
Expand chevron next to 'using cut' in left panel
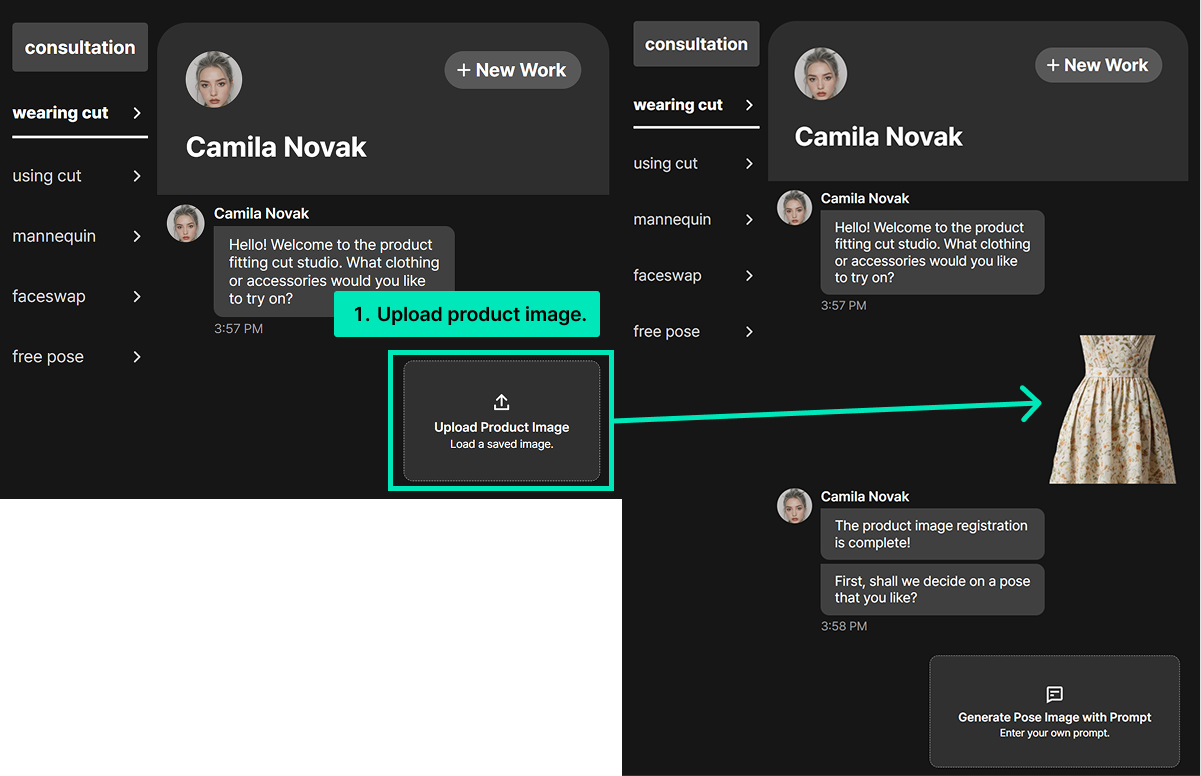[137, 176]
